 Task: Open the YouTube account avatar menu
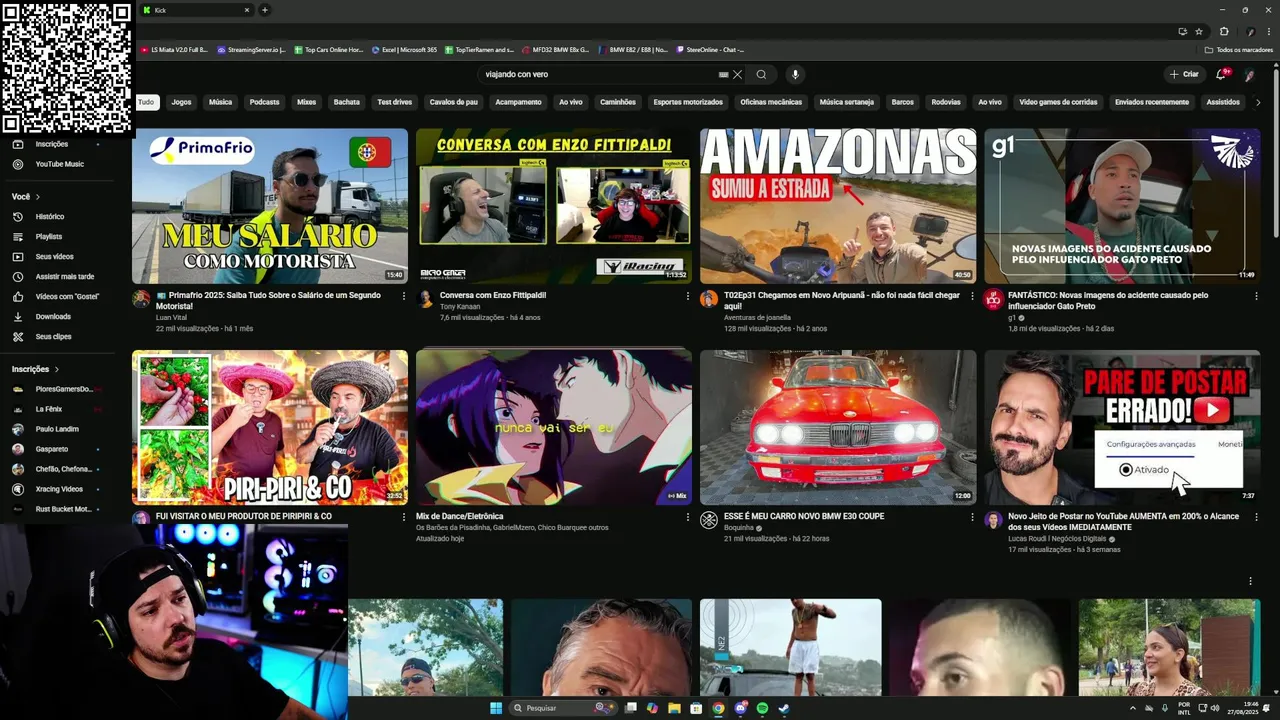pos(1249,74)
